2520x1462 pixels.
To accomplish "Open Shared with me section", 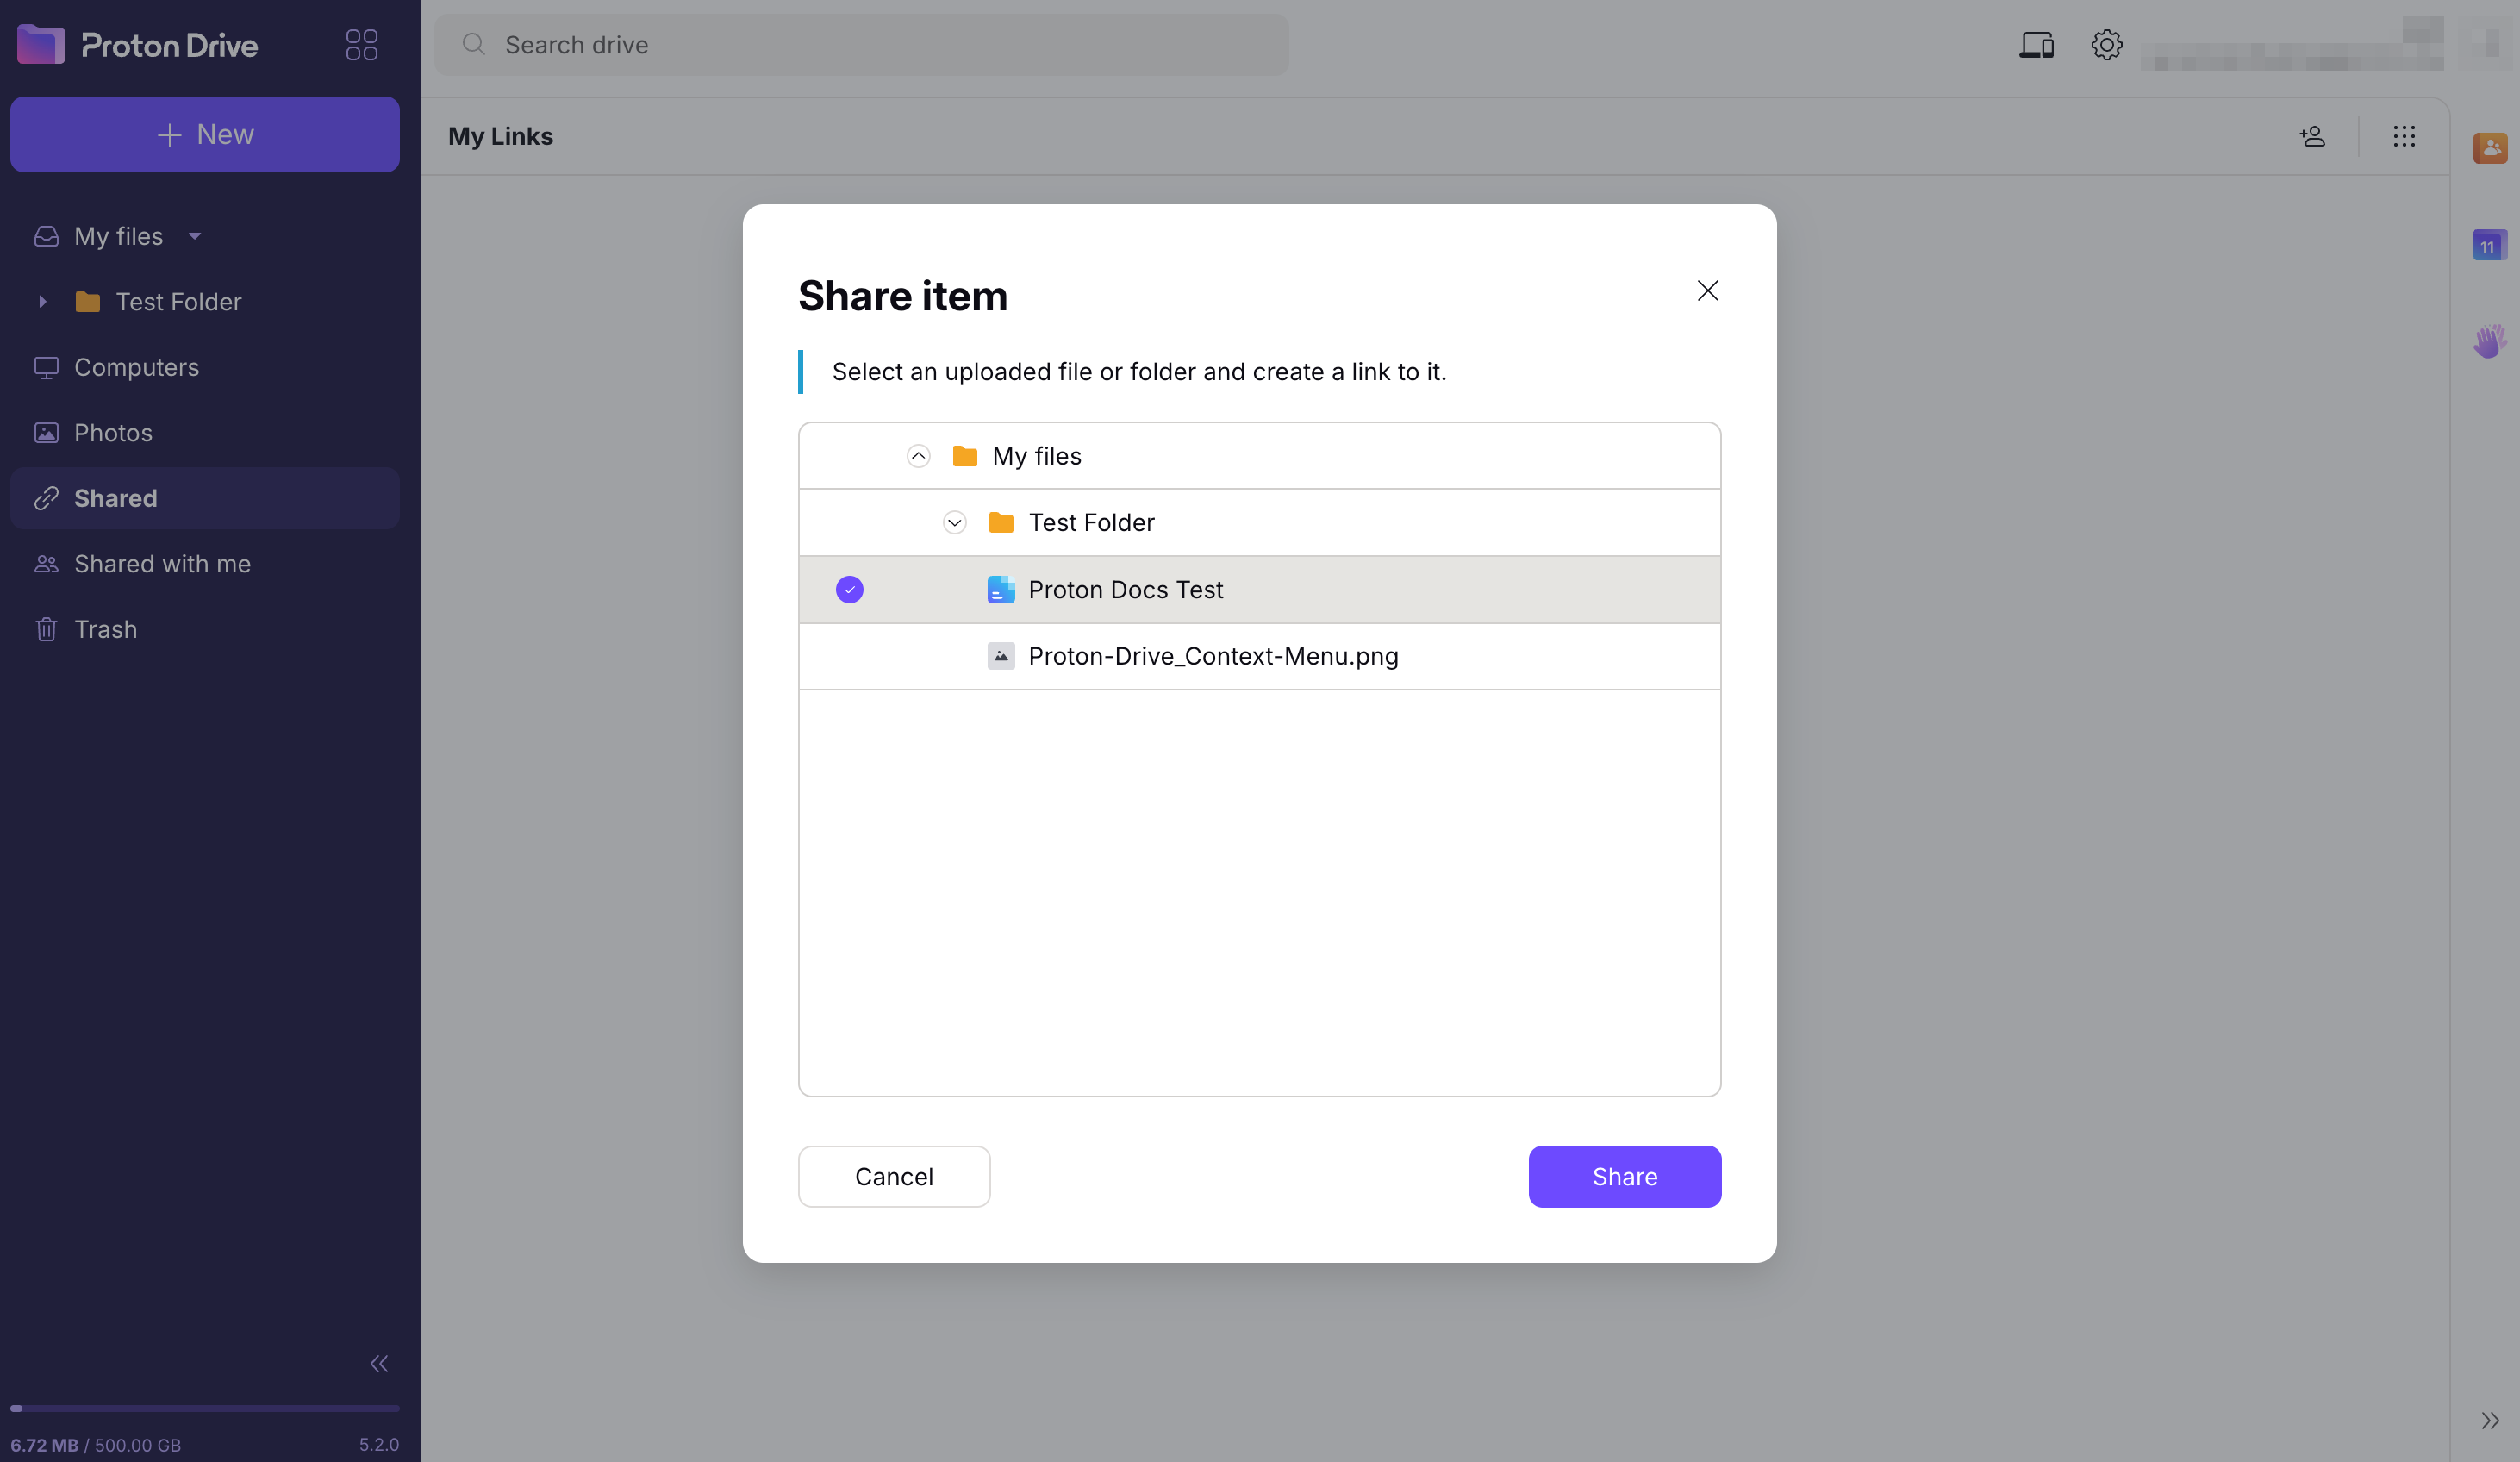I will coord(162,564).
